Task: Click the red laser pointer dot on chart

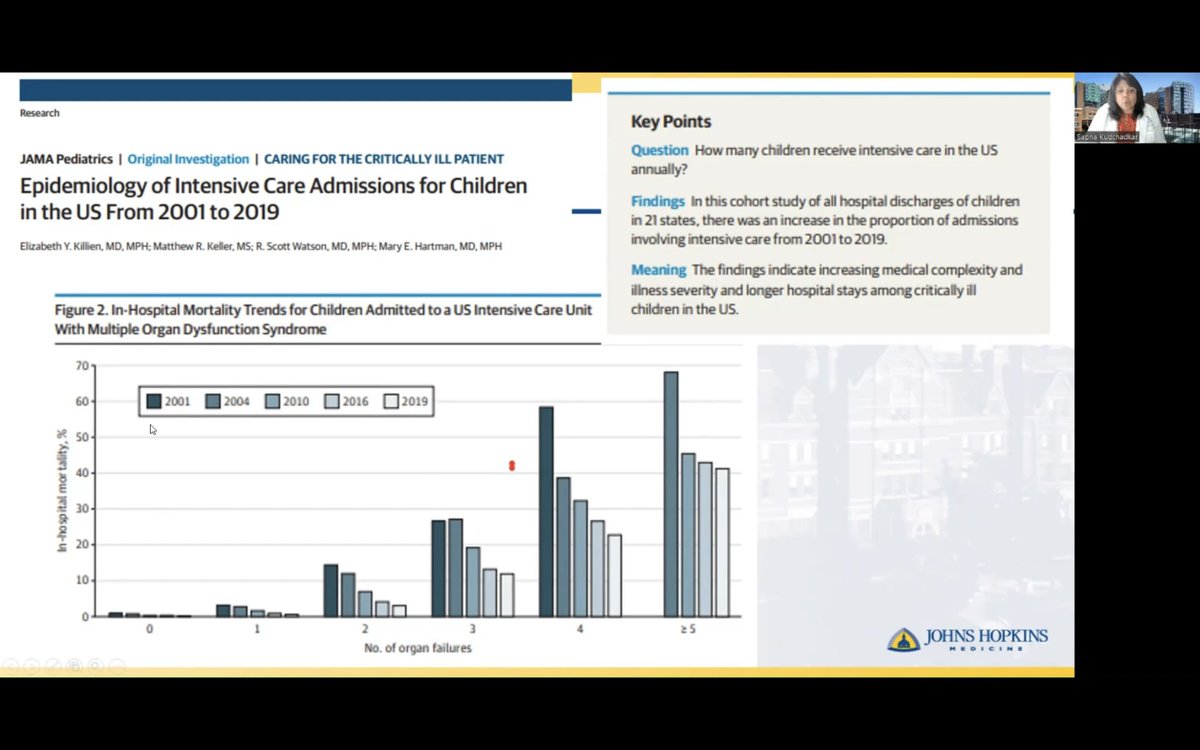Action: click(512, 466)
